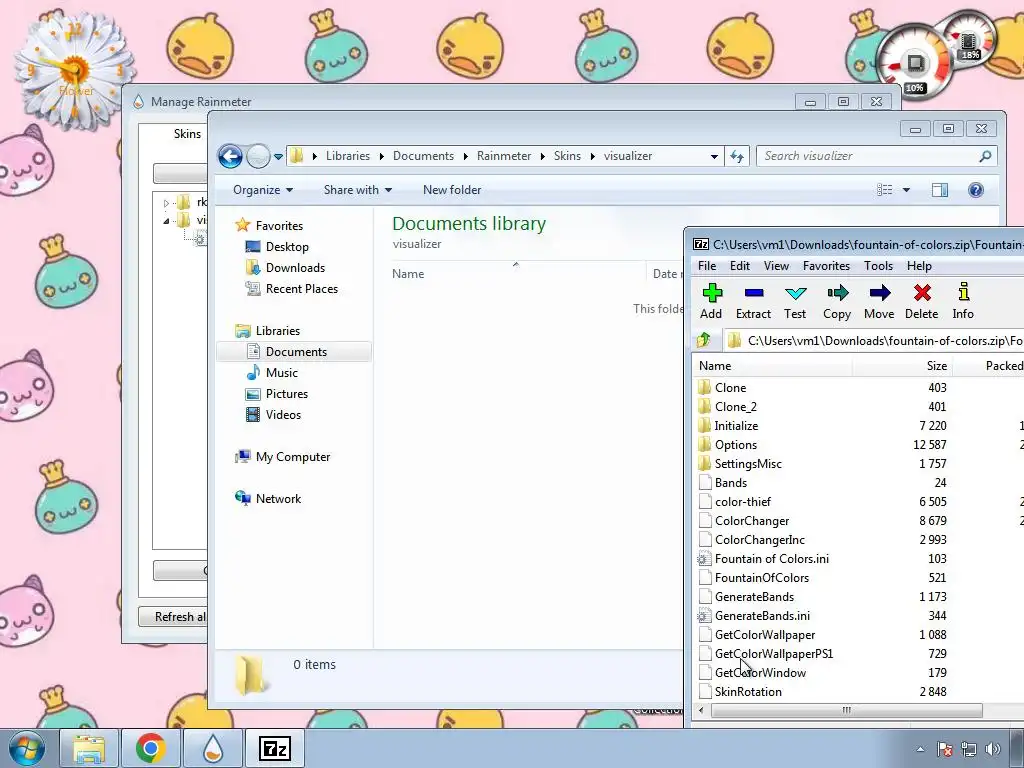The height and width of the screenshot is (768, 1024).
Task: Open Explorer help
Action: click(x=976, y=190)
